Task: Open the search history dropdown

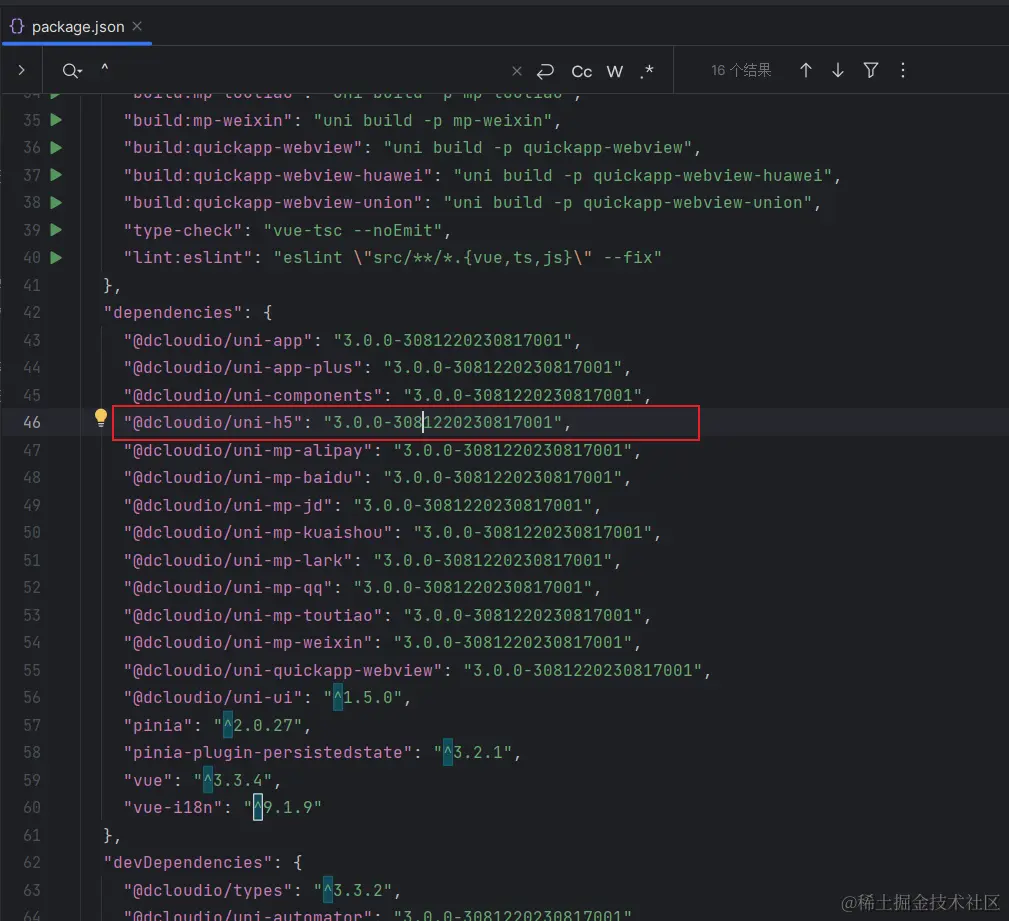Action: (72, 71)
